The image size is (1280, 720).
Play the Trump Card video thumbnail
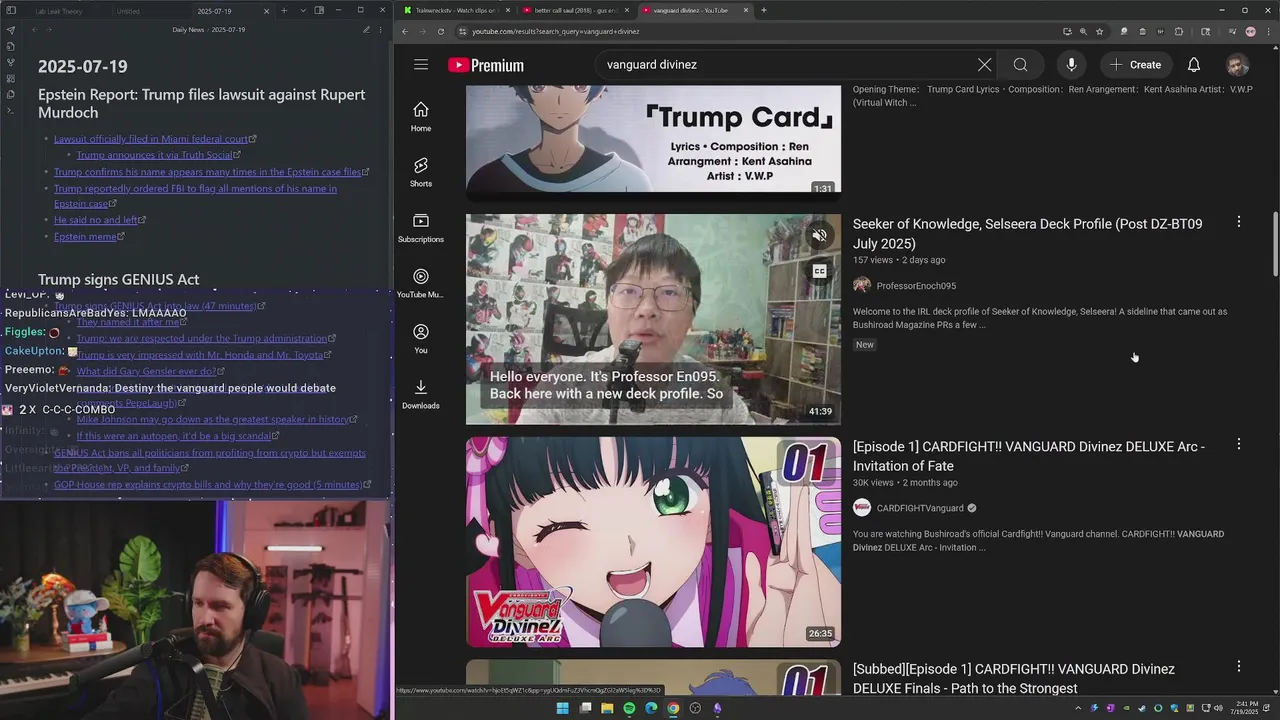tap(653, 139)
